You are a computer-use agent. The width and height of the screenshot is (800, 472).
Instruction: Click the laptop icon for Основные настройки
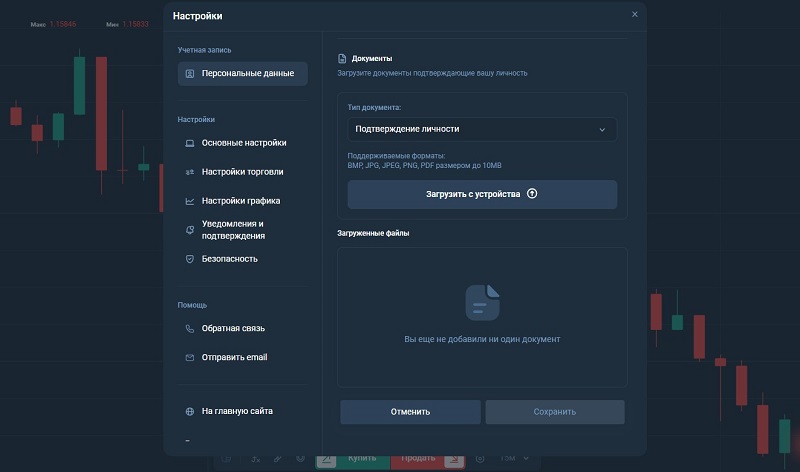pos(190,143)
